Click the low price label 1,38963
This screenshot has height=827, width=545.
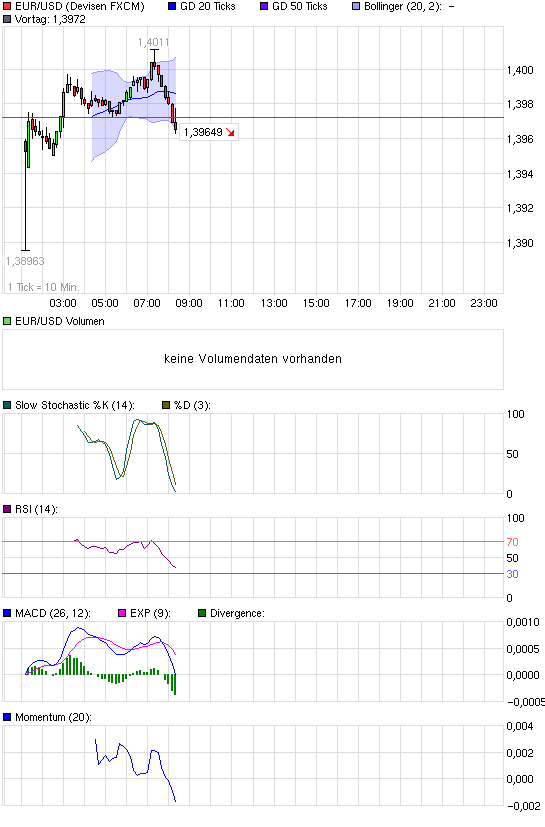pos(25,261)
